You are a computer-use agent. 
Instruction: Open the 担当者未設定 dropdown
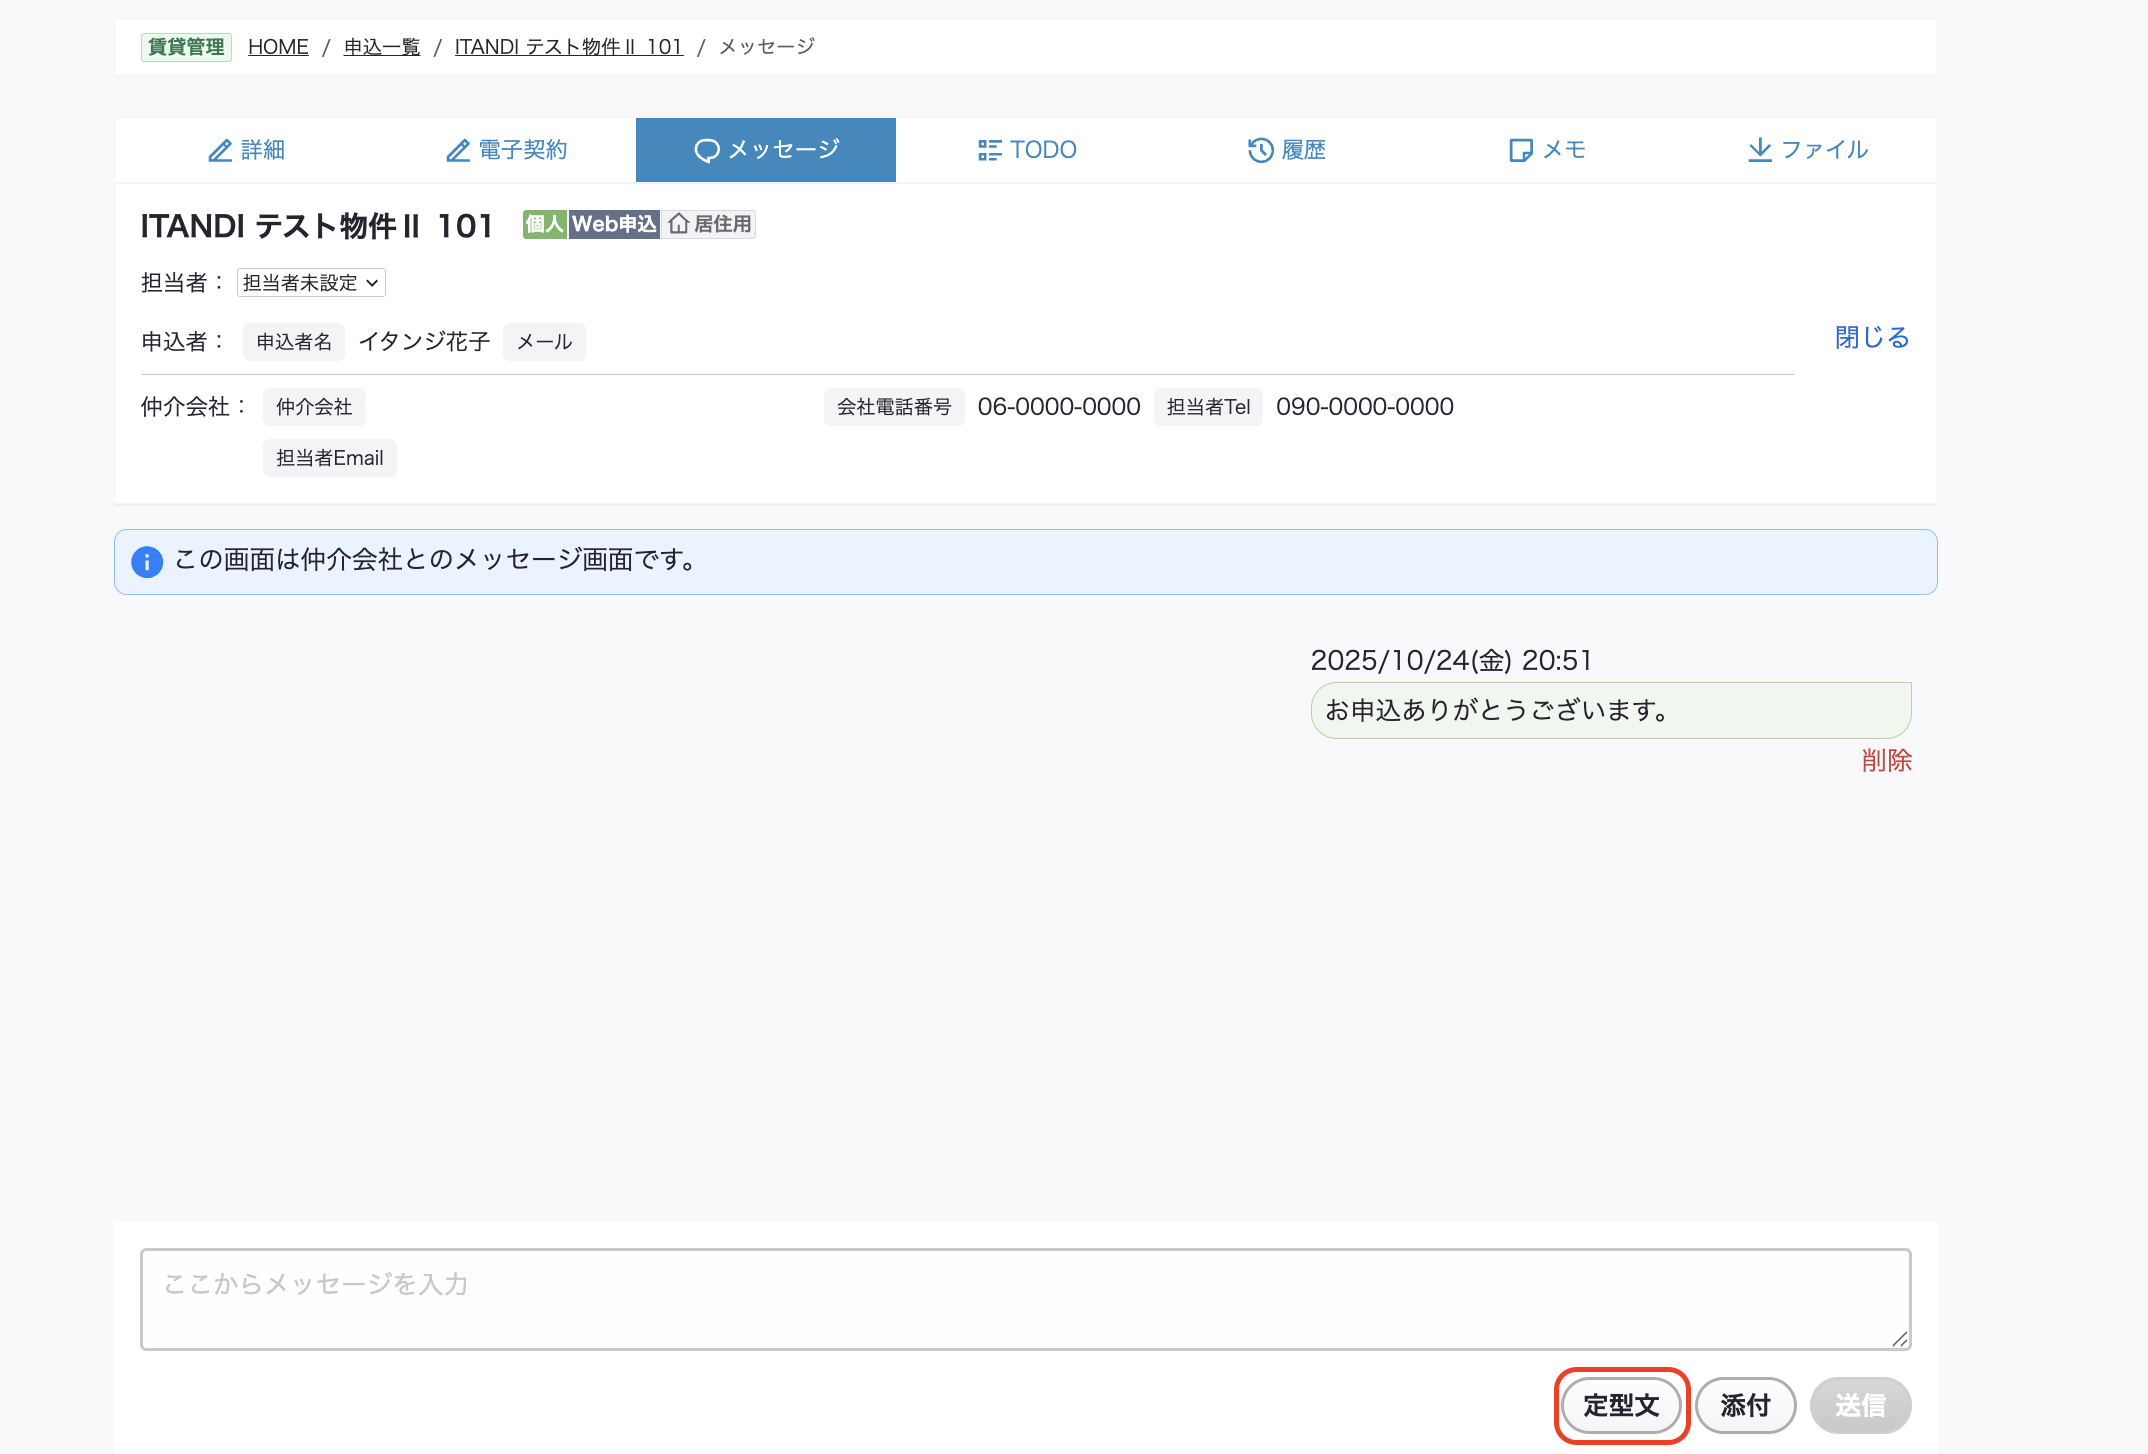coord(311,283)
